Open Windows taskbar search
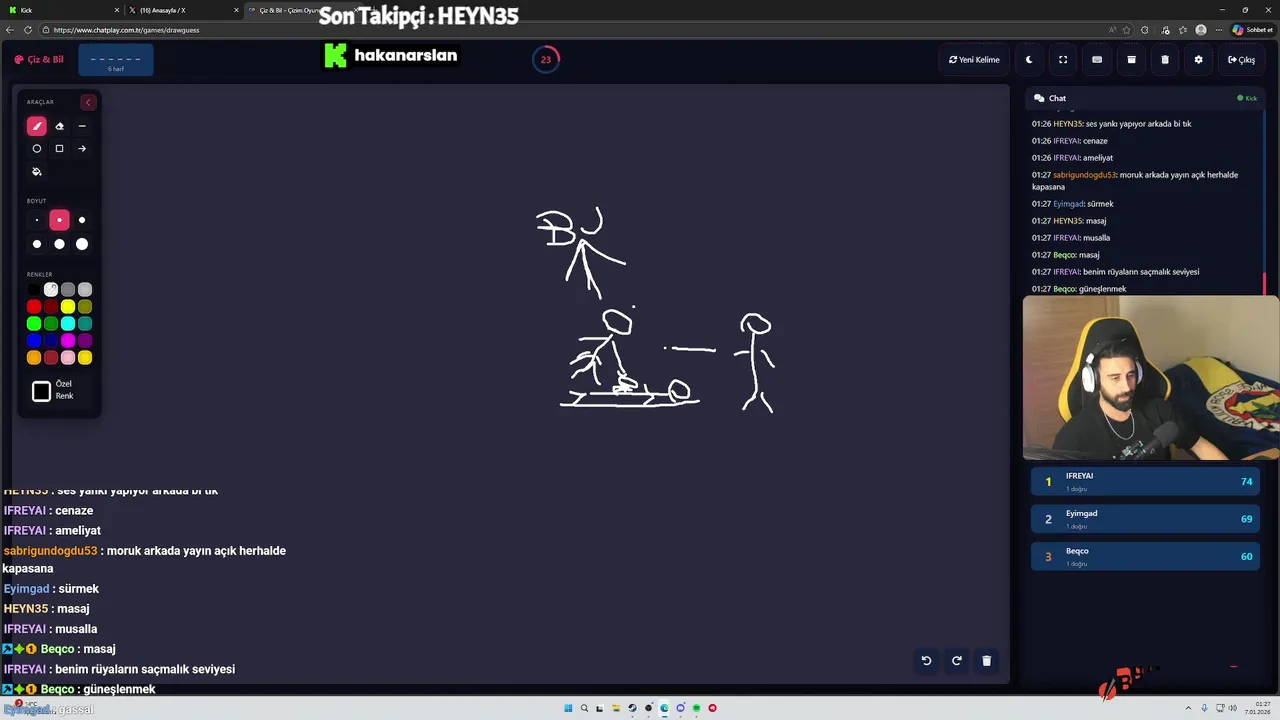Image resolution: width=1280 pixels, height=720 pixels. pyautogui.click(x=584, y=708)
